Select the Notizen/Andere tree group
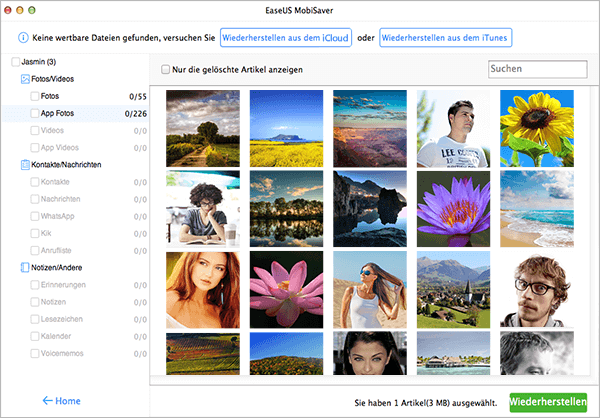The height and width of the screenshot is (418, 600). tap(57, 268)
